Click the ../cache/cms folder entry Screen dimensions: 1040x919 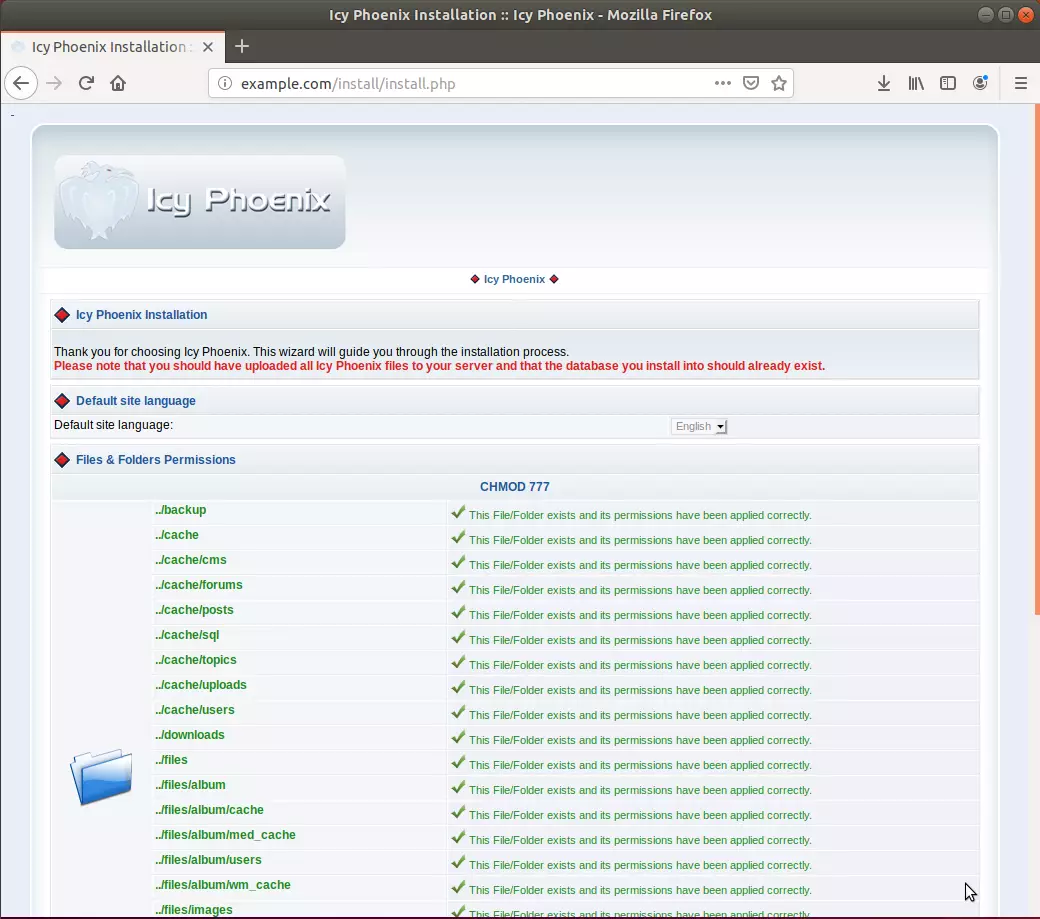point(190,560)
